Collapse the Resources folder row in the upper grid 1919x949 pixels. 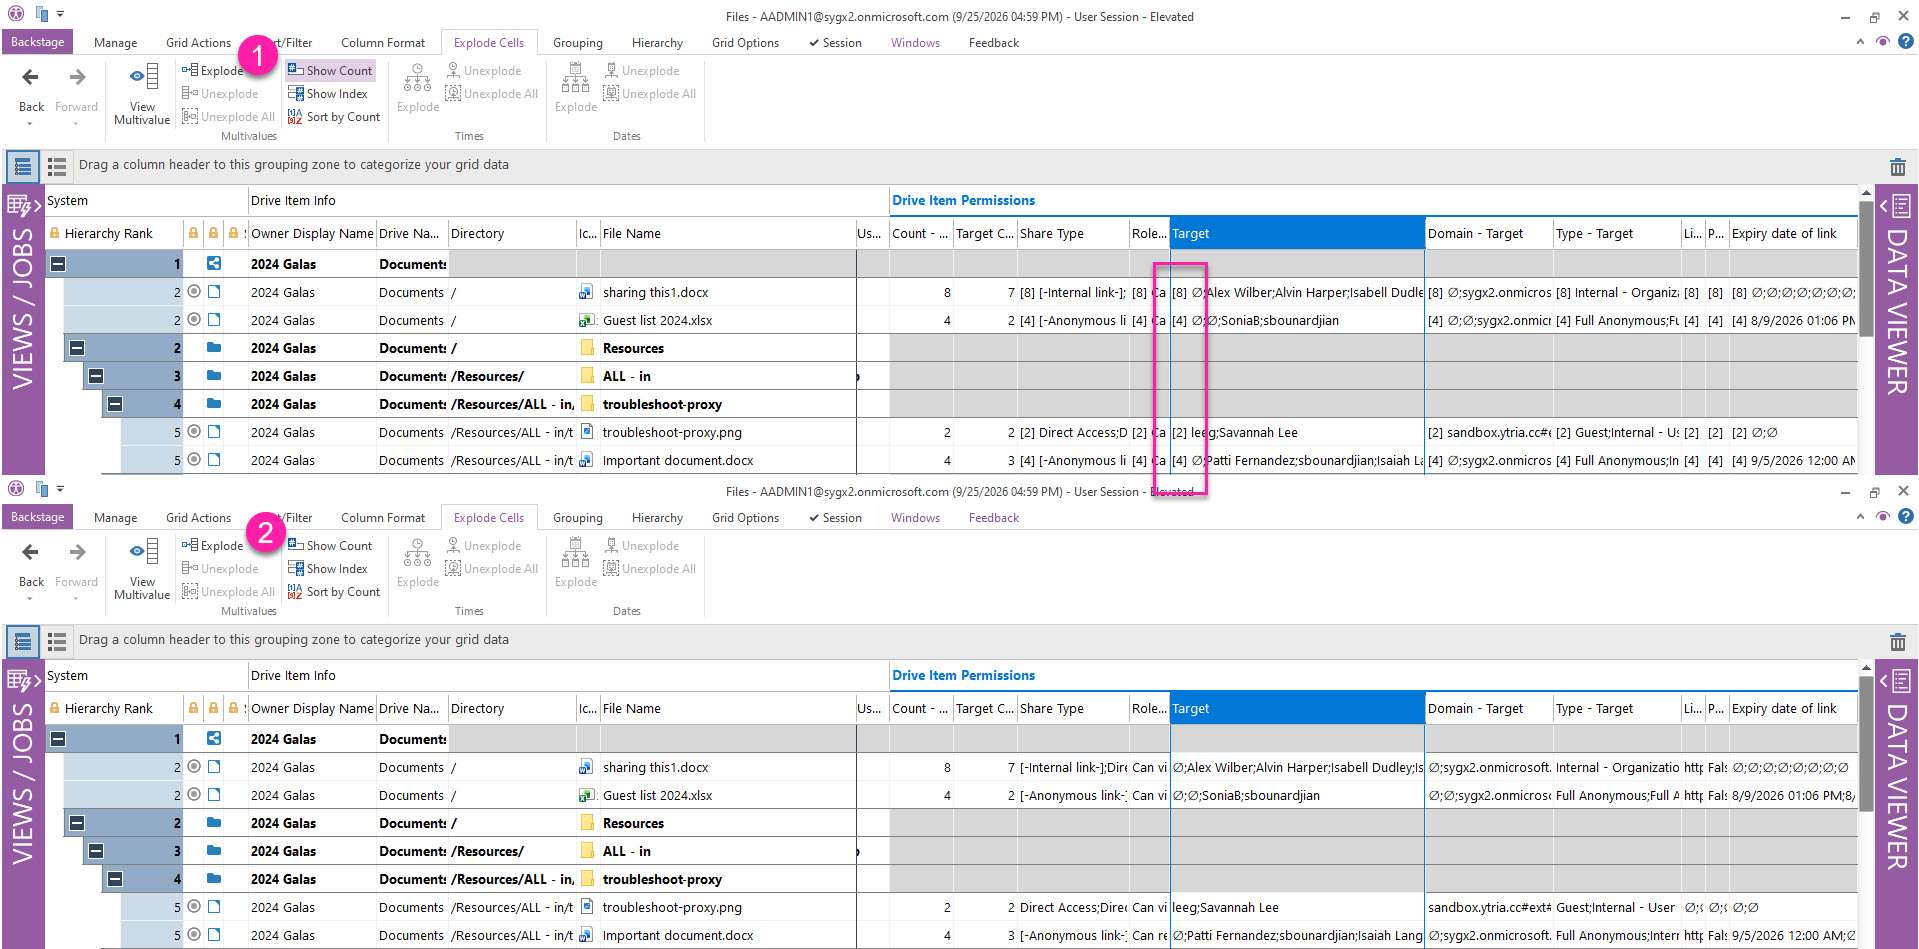[x=77, y=348]
